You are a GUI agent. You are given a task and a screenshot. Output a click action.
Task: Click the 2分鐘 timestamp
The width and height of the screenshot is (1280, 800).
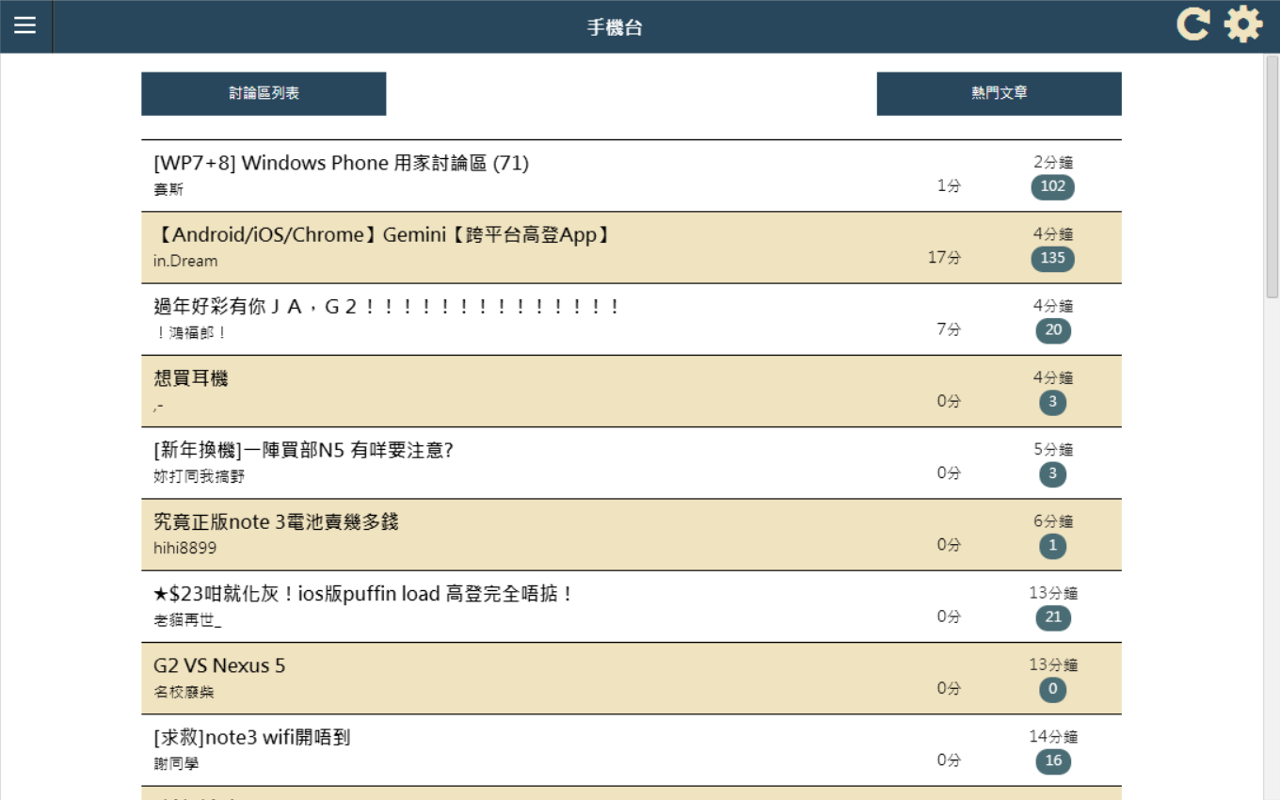pos(1053,162)
